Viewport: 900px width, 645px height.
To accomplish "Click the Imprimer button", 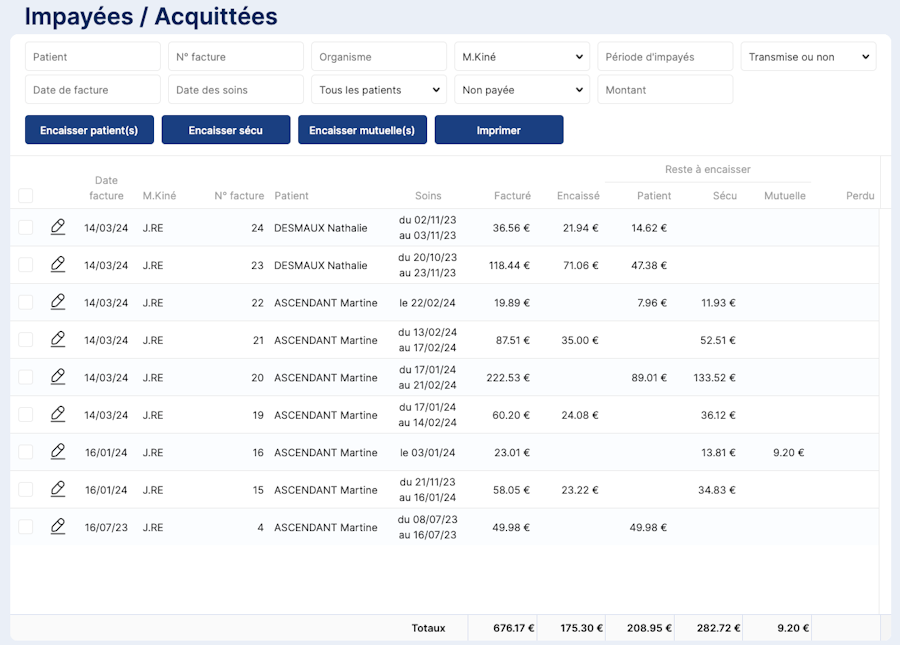I will (x=499, y=130).
